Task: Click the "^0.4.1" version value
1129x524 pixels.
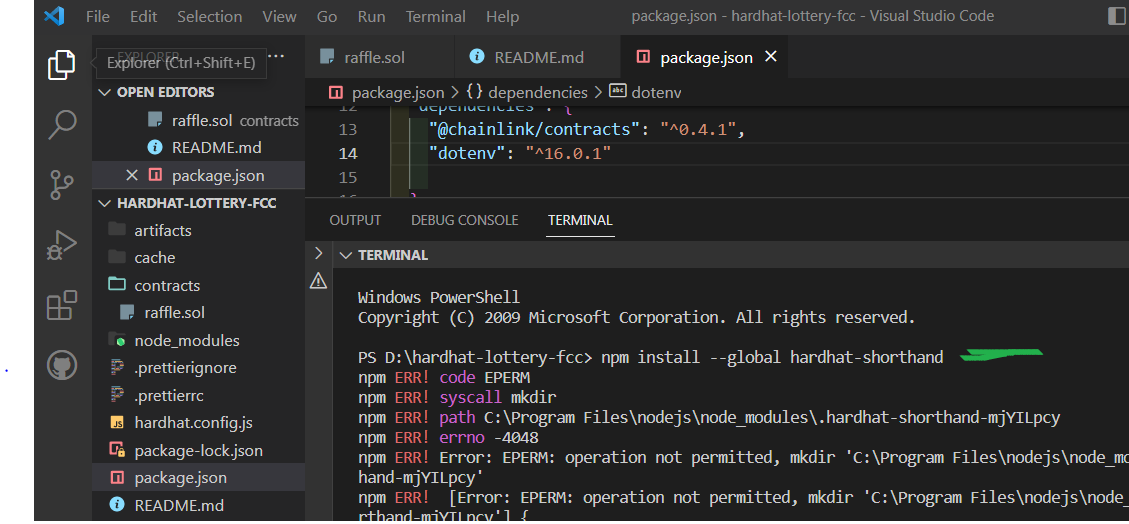Action: coord(696,130)
